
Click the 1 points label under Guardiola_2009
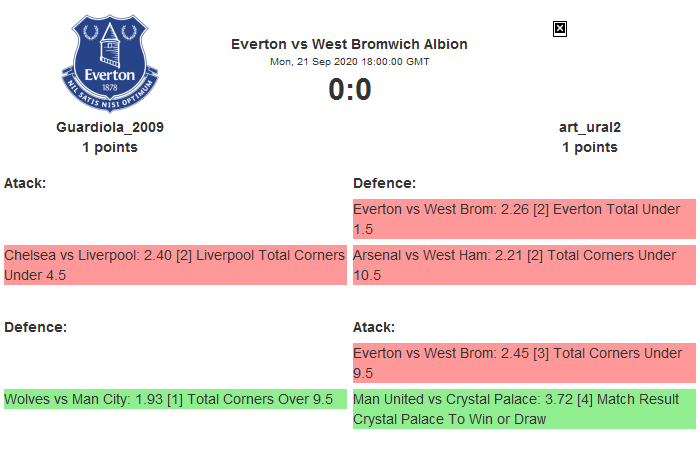110,147
